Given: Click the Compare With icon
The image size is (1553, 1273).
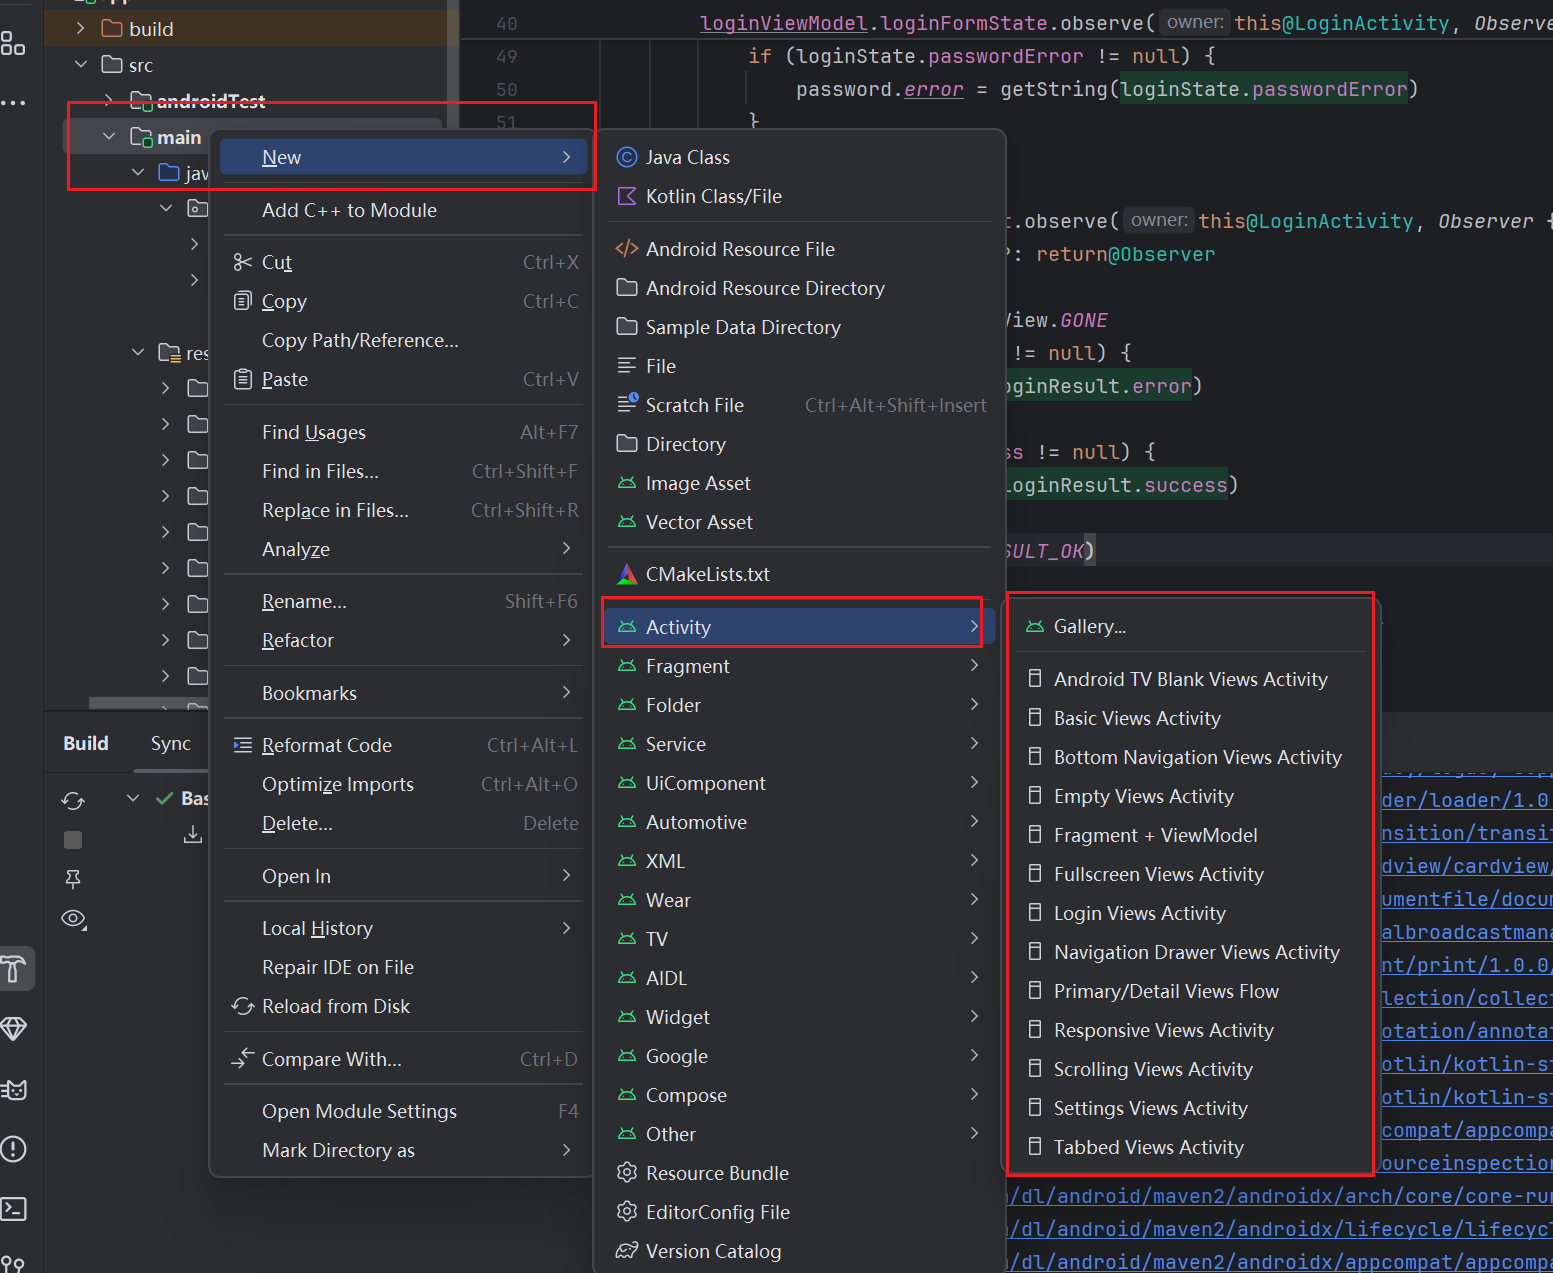Looking at the screenshot, I should [x=242, y=1058].
